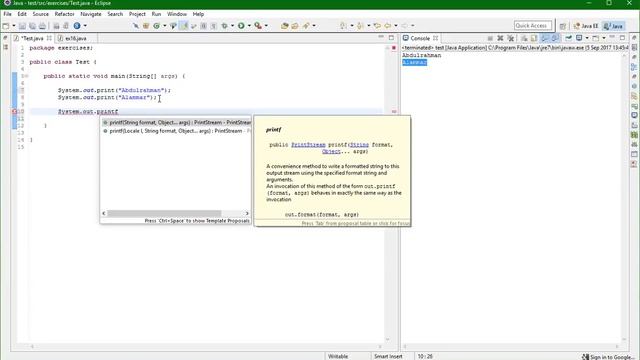640x360 pixels.
Task: Open the Run menu
Action: pos(156,14)
